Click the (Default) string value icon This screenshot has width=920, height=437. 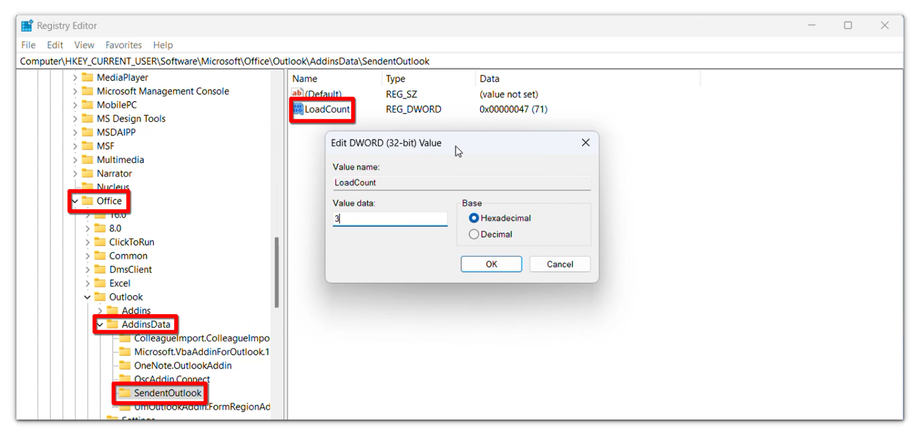pos(297,94)
